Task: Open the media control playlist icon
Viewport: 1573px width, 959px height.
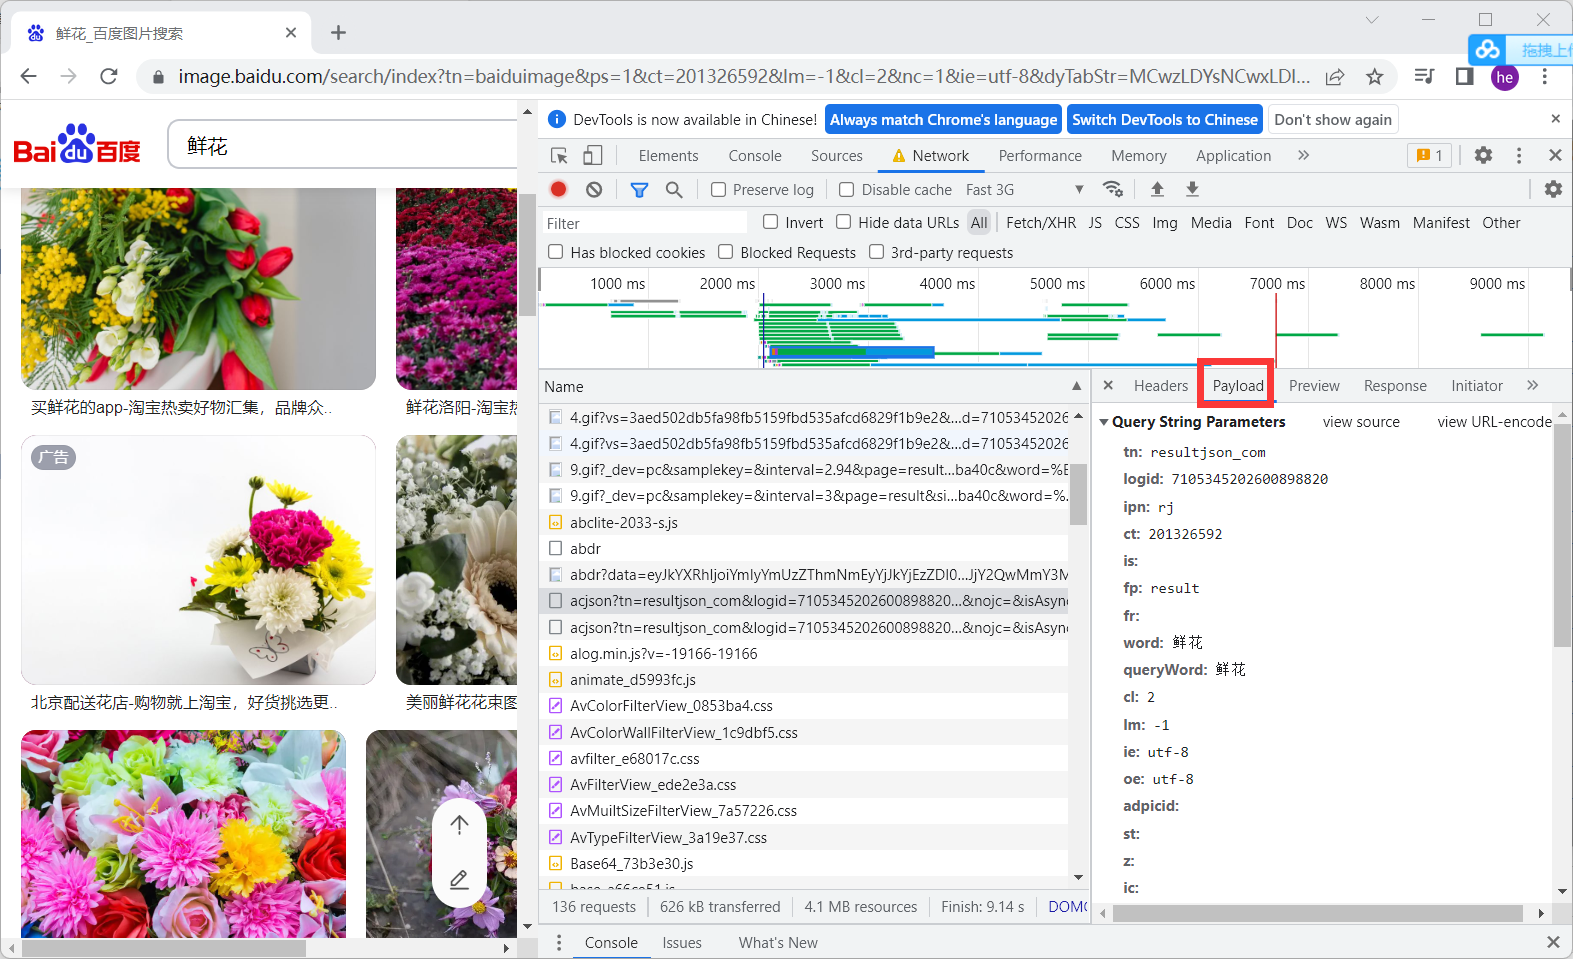Action: point(1424,77)
